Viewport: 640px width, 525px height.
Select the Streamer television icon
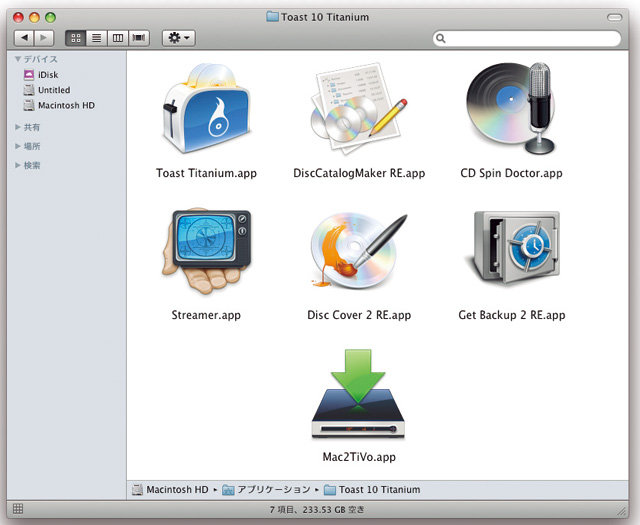pyautogui.click(x=206, y=251)
